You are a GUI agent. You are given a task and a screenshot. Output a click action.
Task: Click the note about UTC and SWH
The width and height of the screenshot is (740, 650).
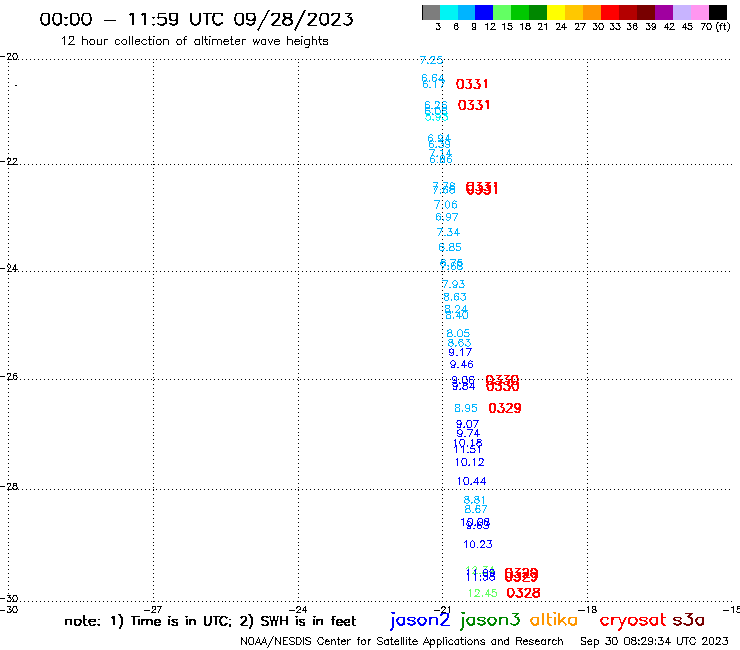click(x=210, y=621)
